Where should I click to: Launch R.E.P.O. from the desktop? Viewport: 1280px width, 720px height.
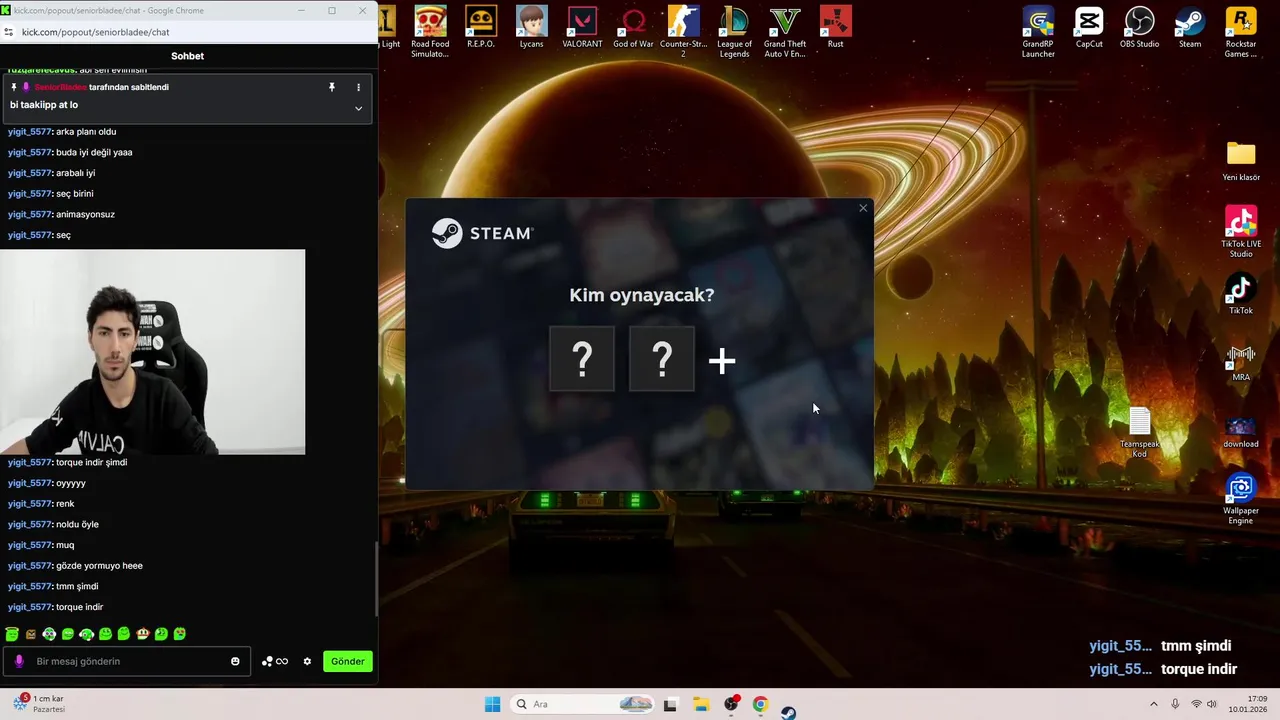481,28
